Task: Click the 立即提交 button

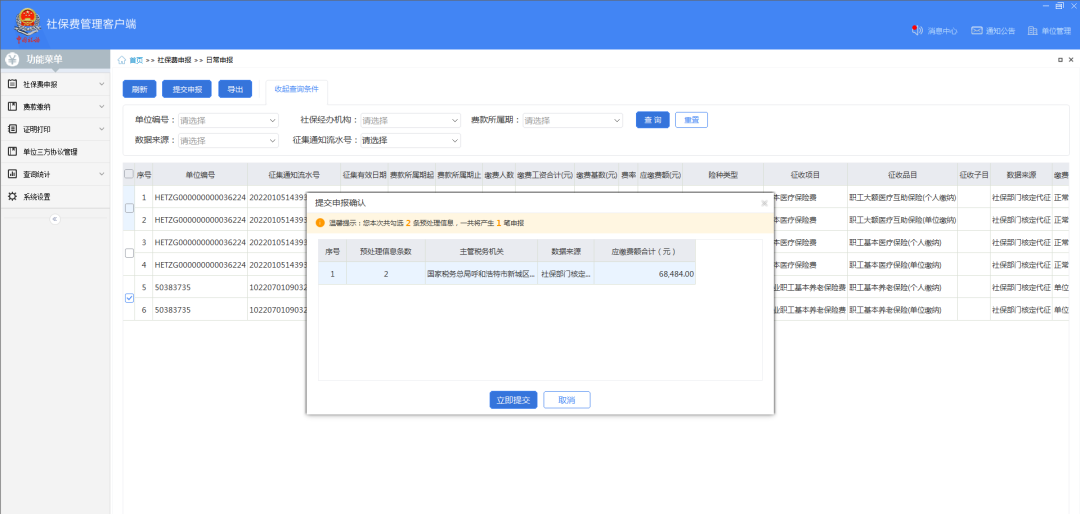Action: pos(514,399)
